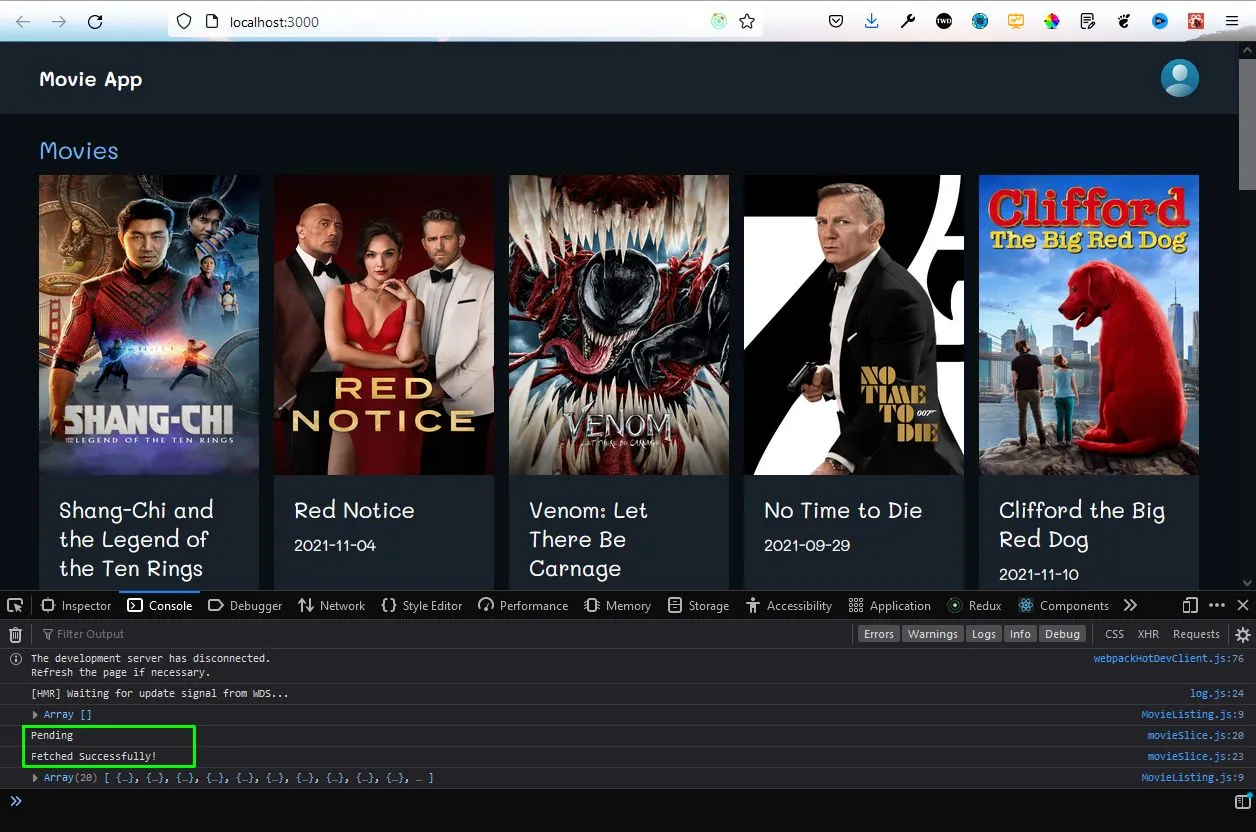Image resolution: width=1256 pixels, height=832 pixels.
Task: Open the Inspector tab
Action: click(x=76, y=605)
